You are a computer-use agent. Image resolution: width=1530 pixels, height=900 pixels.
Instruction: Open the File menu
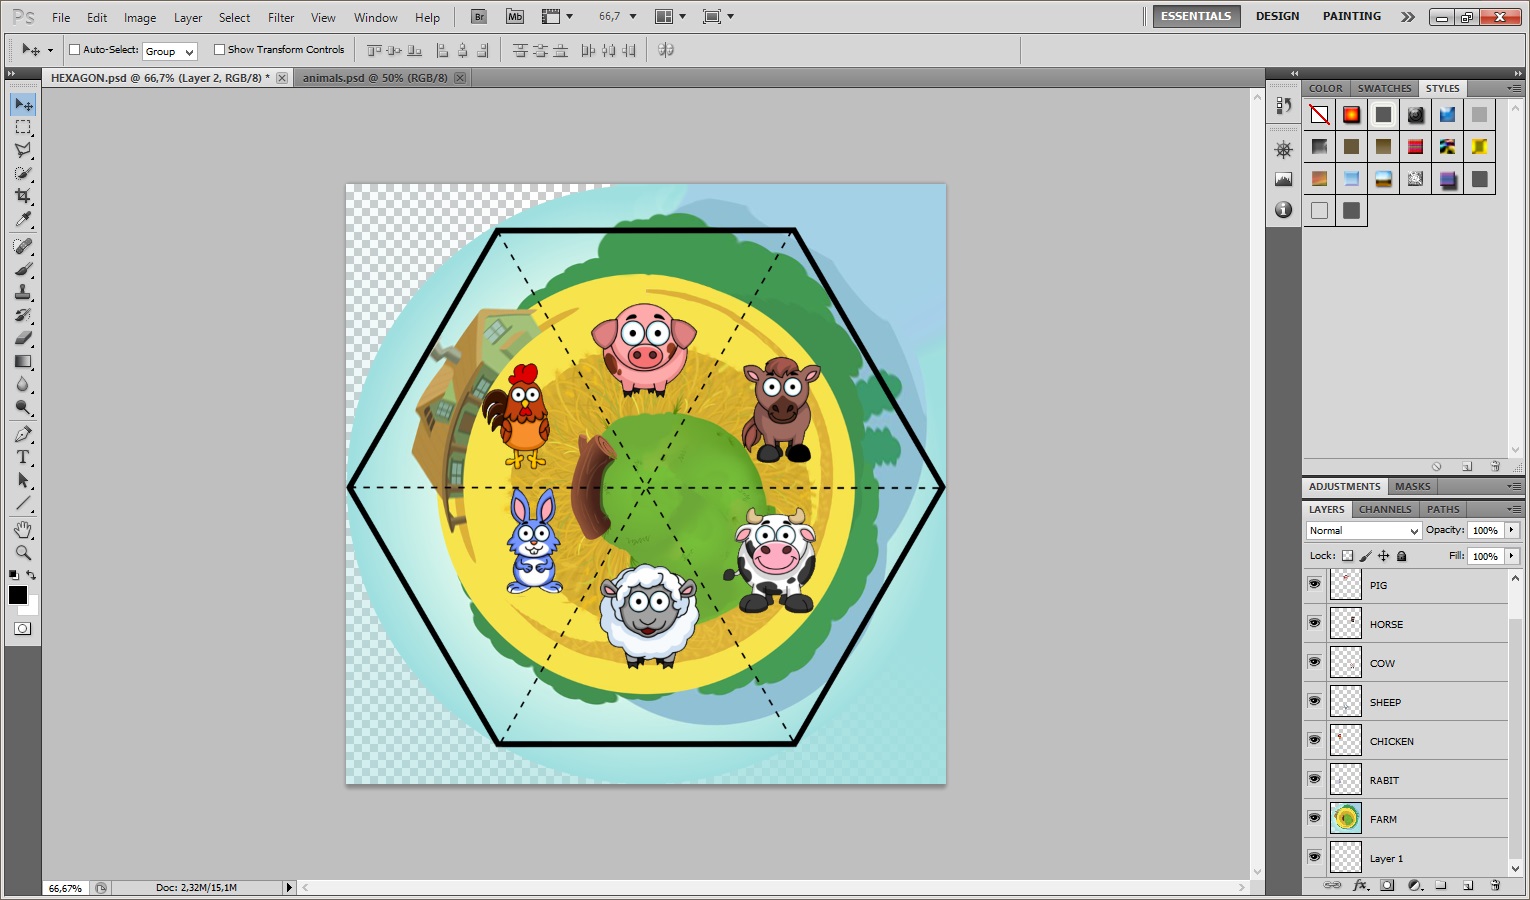click(x=61, y=18)
